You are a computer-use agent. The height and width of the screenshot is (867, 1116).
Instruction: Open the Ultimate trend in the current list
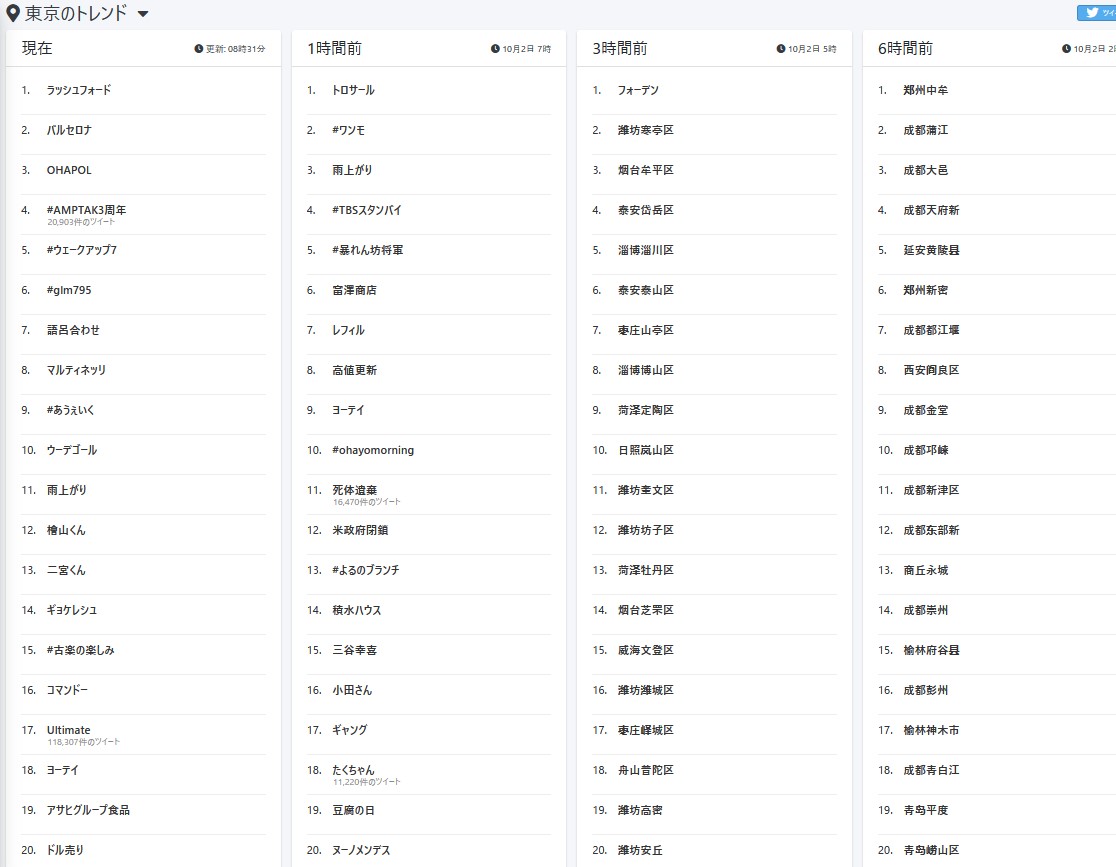coord(69,730)
